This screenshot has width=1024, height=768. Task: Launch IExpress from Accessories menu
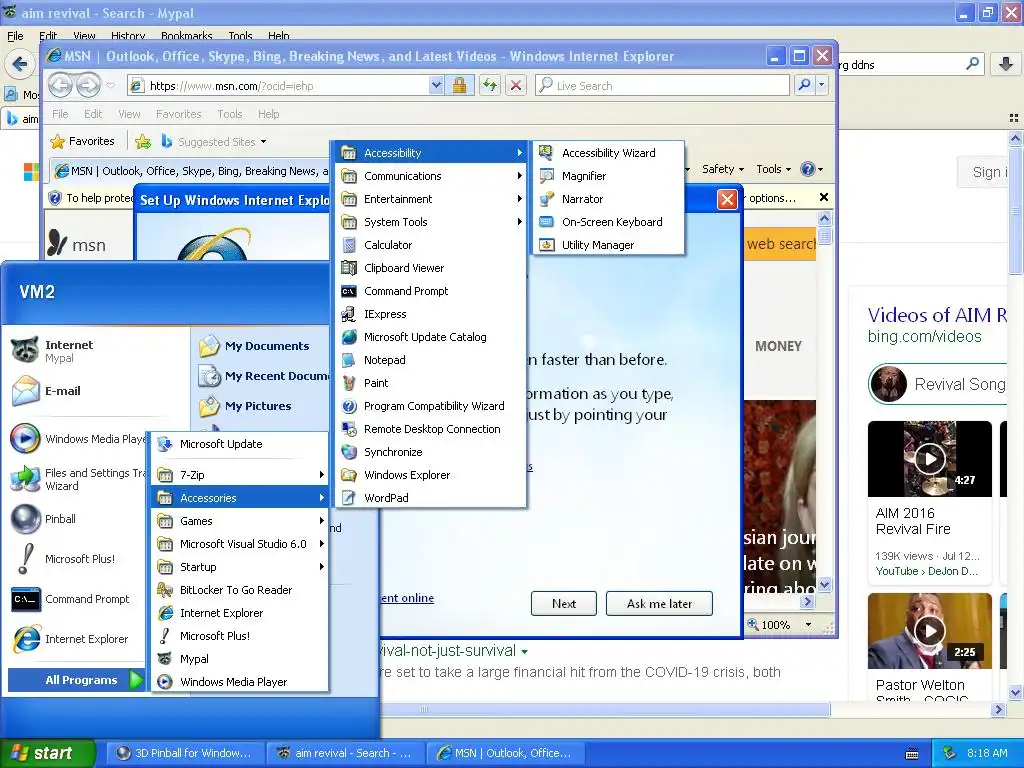click(431, 314)
